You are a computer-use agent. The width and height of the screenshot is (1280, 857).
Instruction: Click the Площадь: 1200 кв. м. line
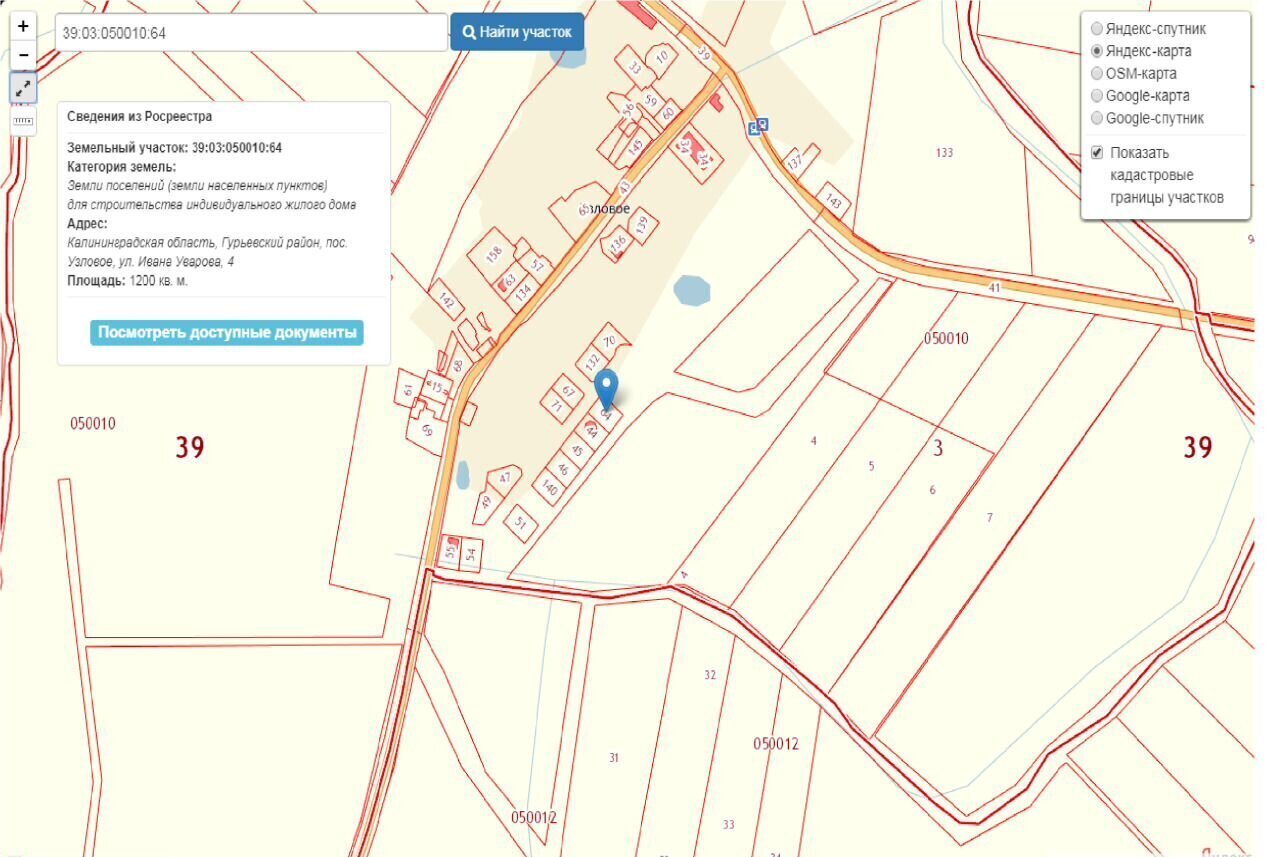tap(128, 281)
